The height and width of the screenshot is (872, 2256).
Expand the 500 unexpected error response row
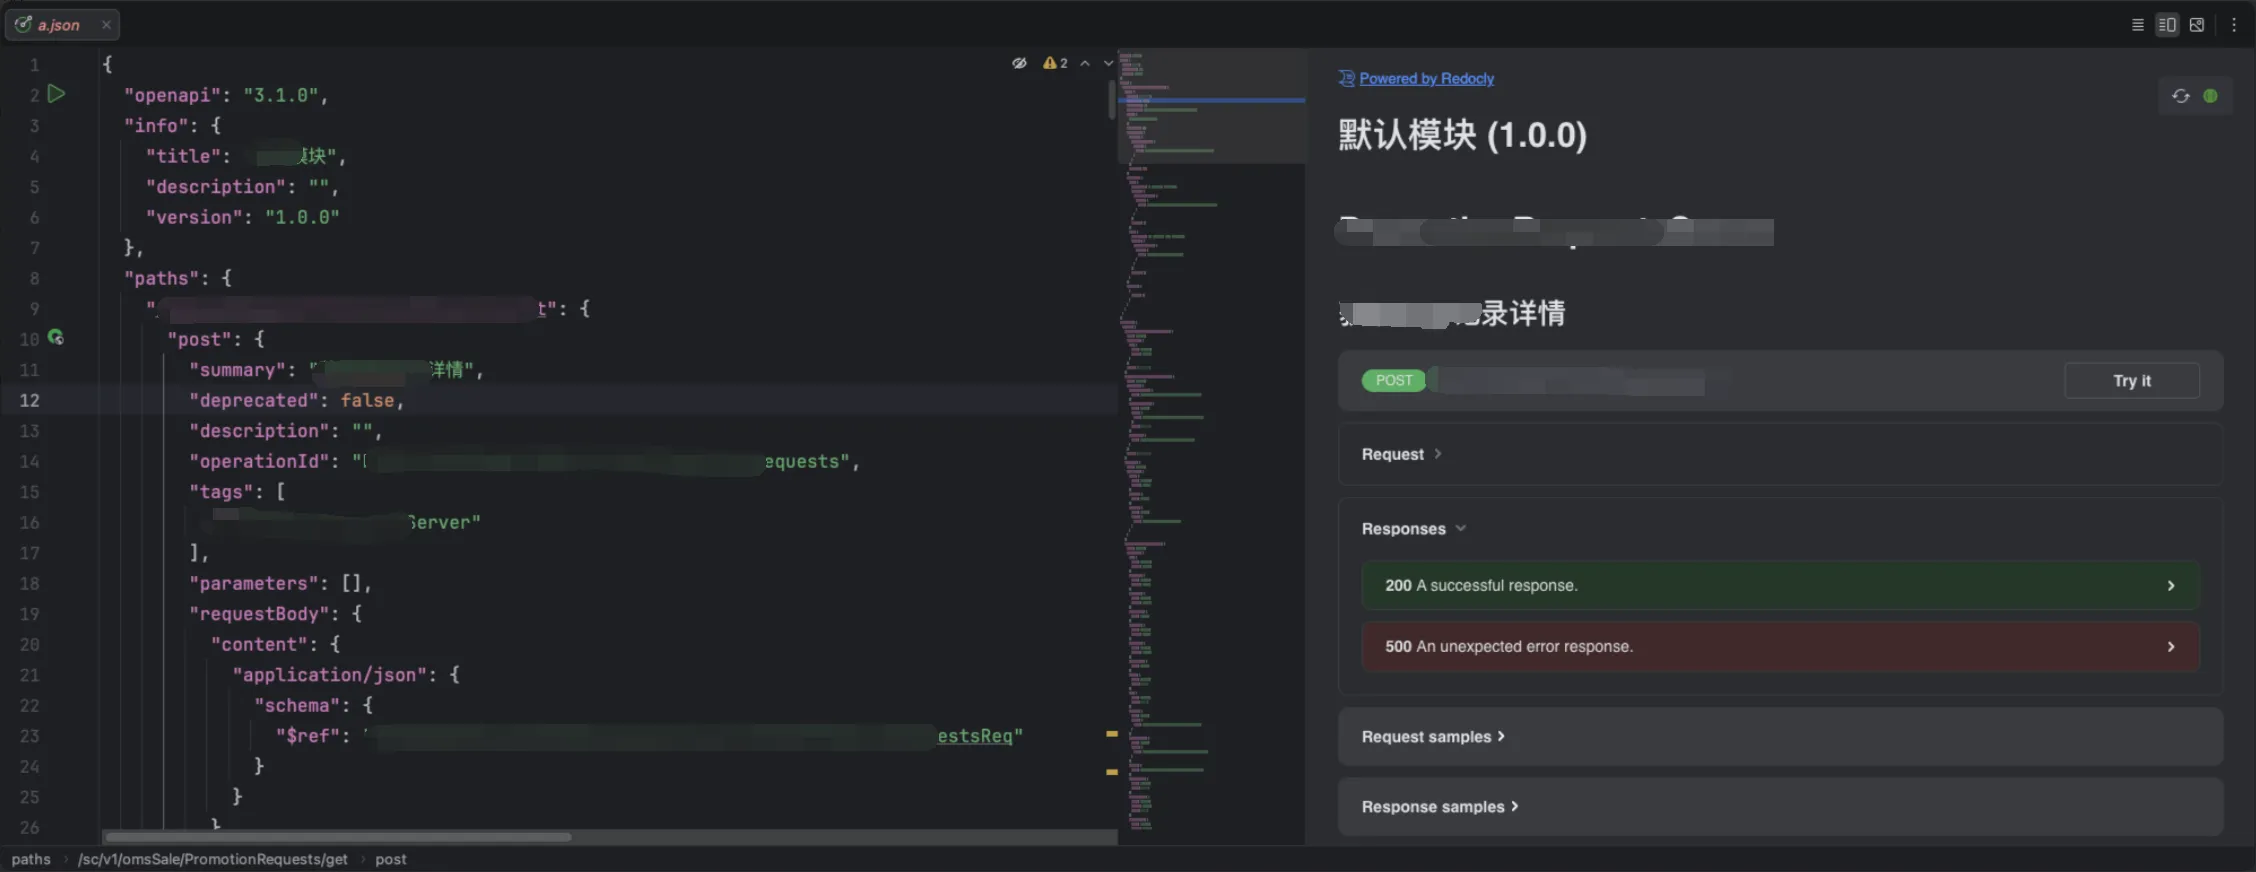(x=1779, y=647)
